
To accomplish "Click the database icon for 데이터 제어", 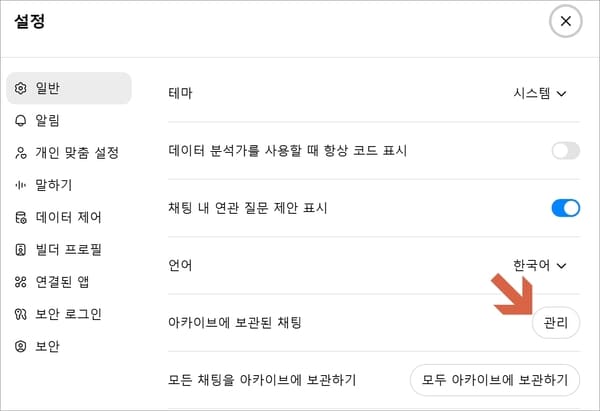I will coord(21,217).
